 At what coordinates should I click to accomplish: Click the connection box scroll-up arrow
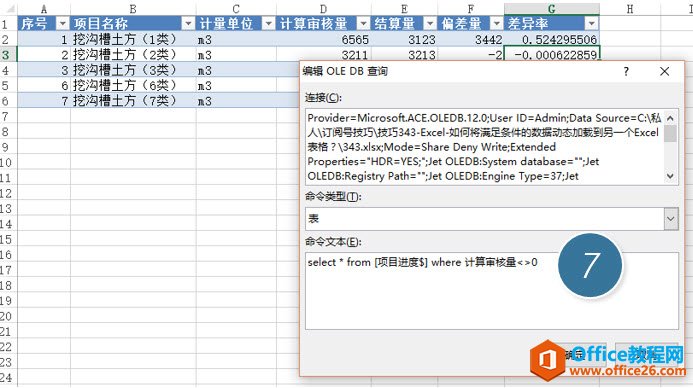coord(670,118)
